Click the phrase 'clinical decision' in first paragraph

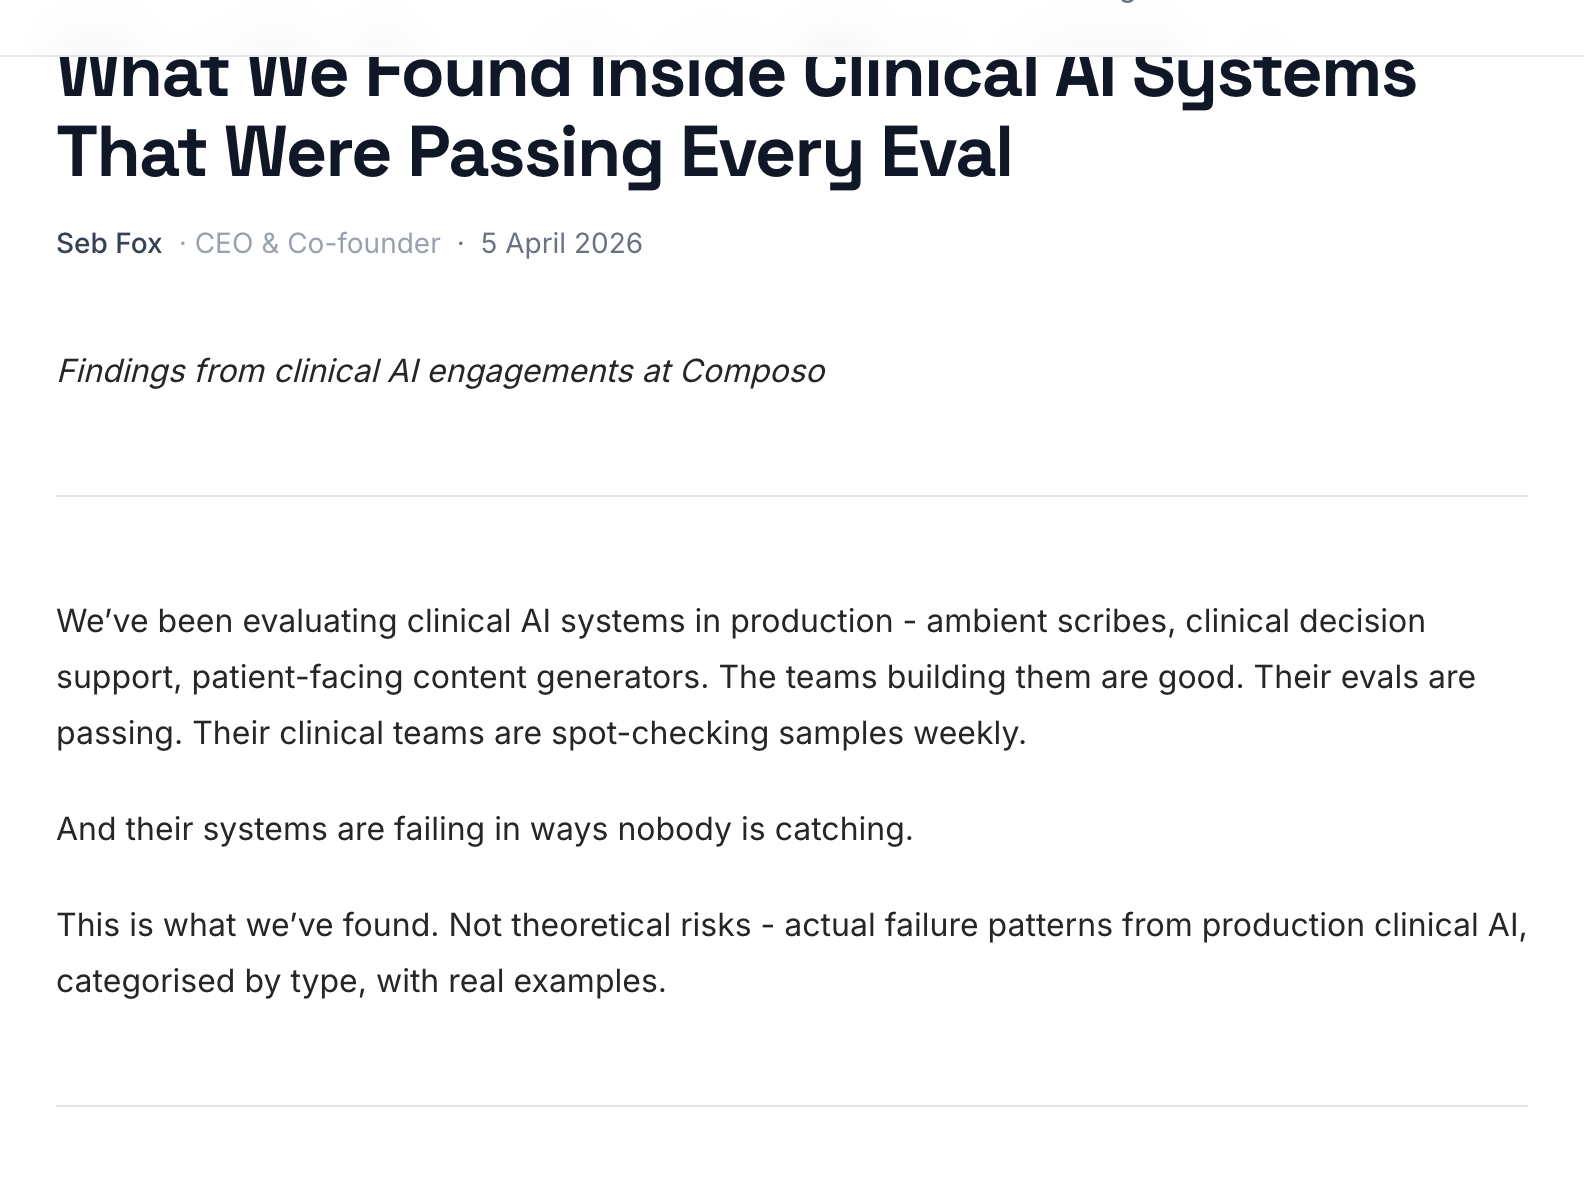click(x=1305, y=621)
